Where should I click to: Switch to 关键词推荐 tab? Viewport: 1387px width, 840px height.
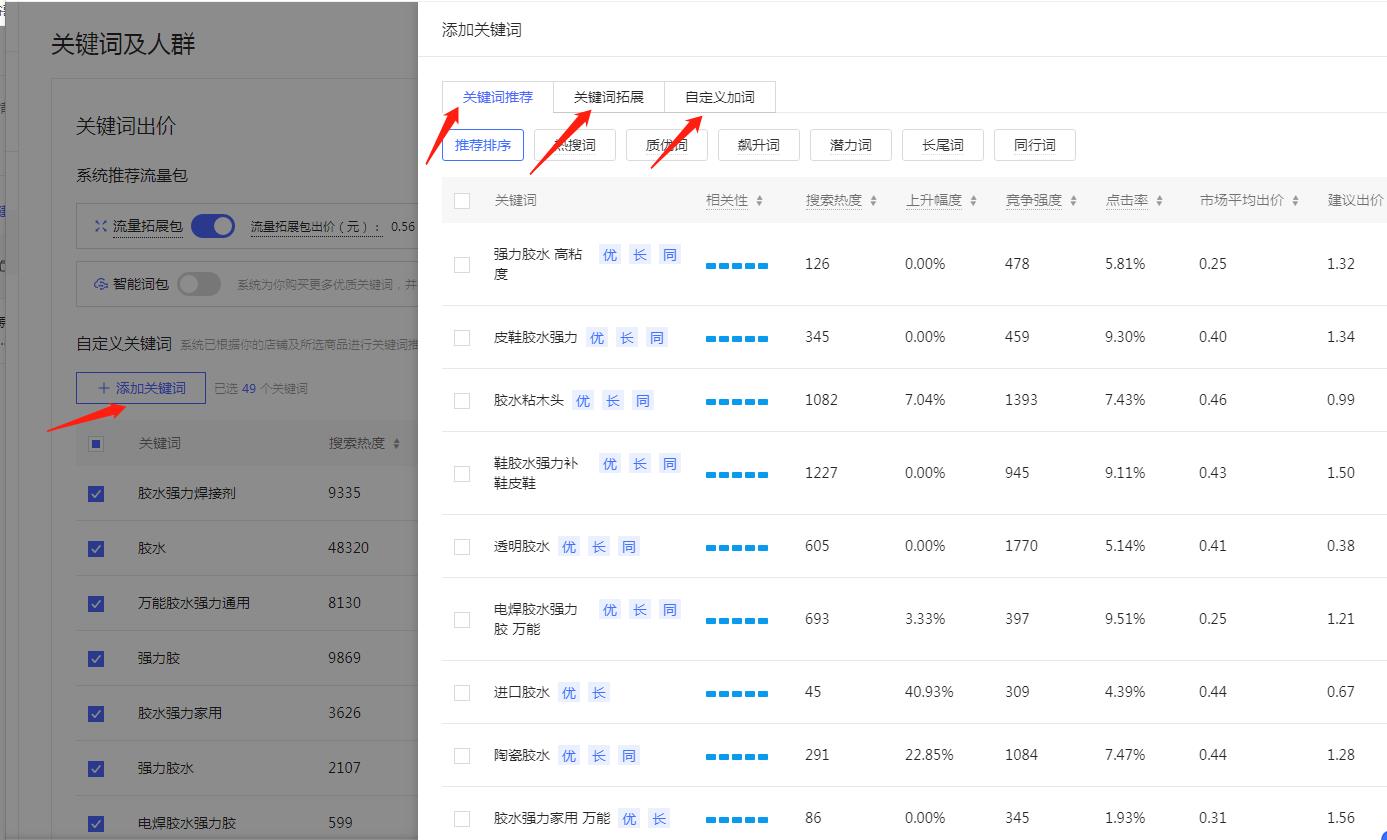(x=498, y=97)
